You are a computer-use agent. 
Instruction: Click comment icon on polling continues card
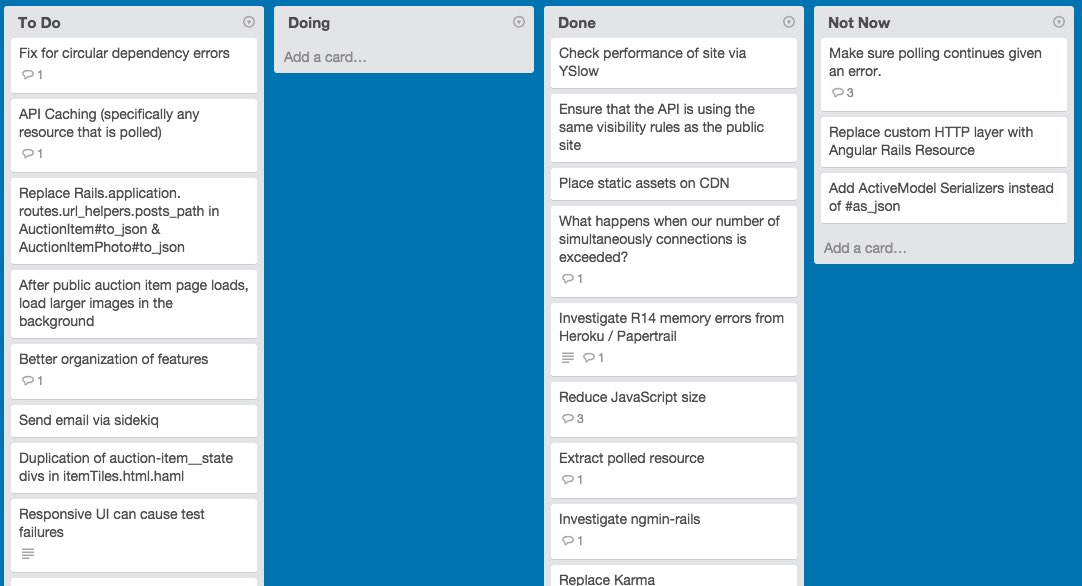[x=838, y=92]
